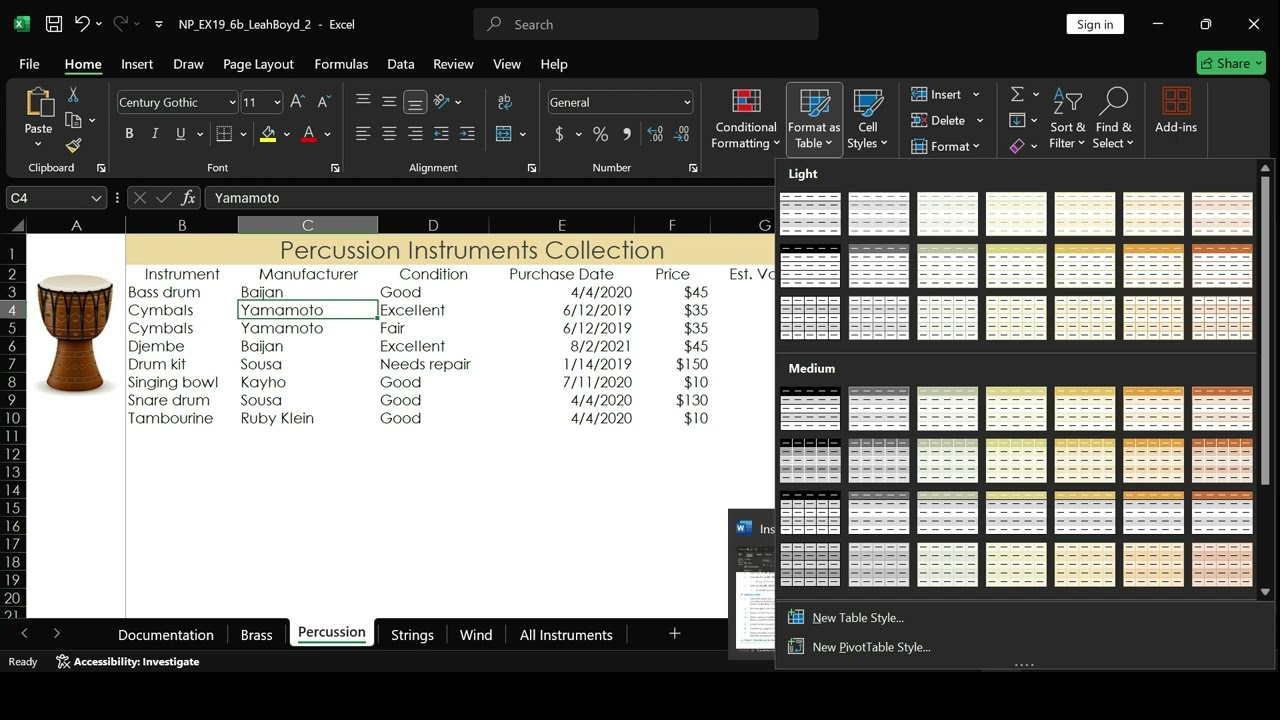Toggle Top Align vertical alignment

(363, 102)
